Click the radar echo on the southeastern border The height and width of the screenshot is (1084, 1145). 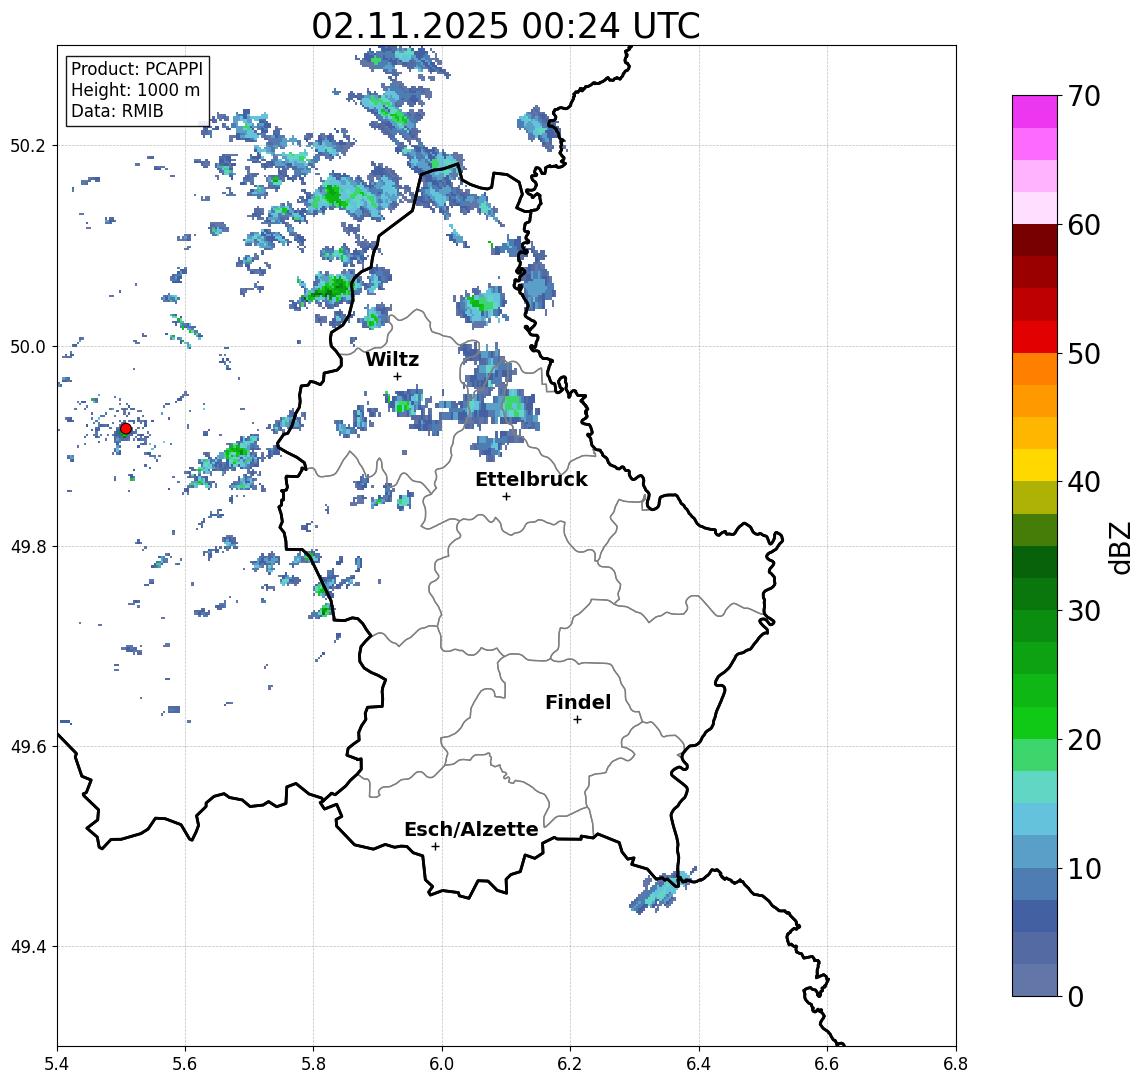[661, 890]
